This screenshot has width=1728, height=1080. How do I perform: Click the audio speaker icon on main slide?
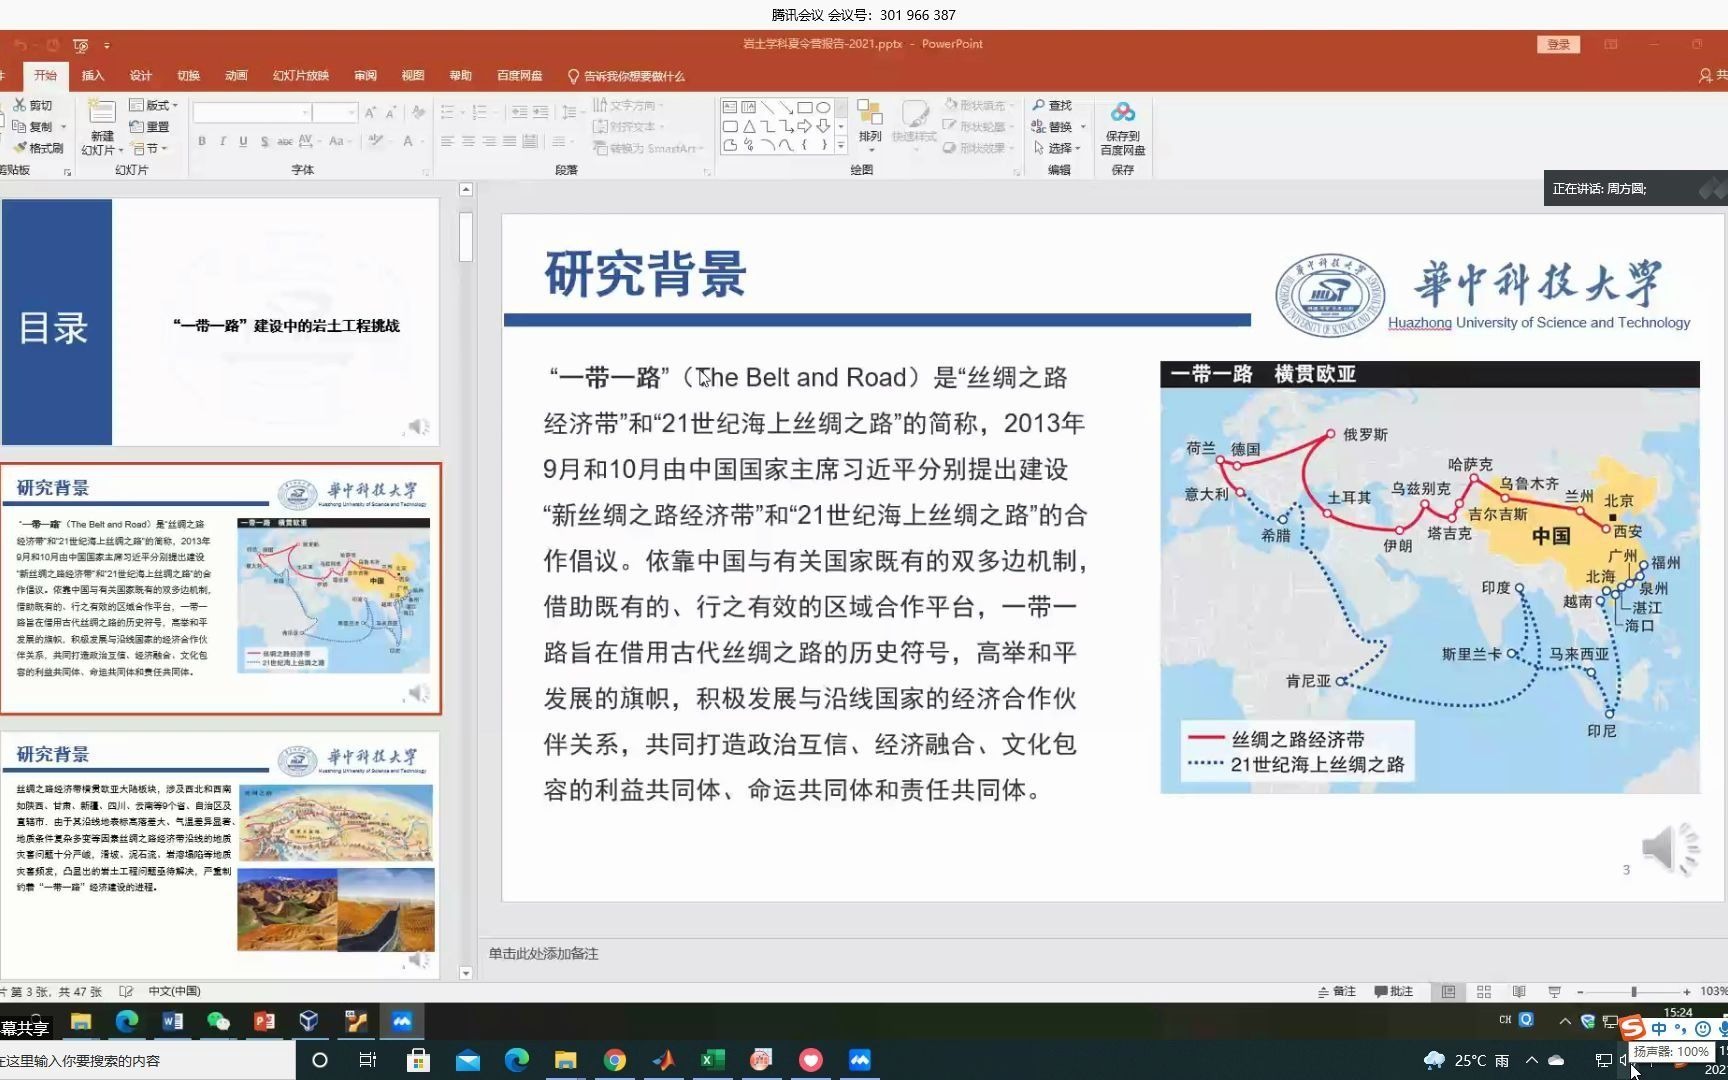tap(1670, 850)
